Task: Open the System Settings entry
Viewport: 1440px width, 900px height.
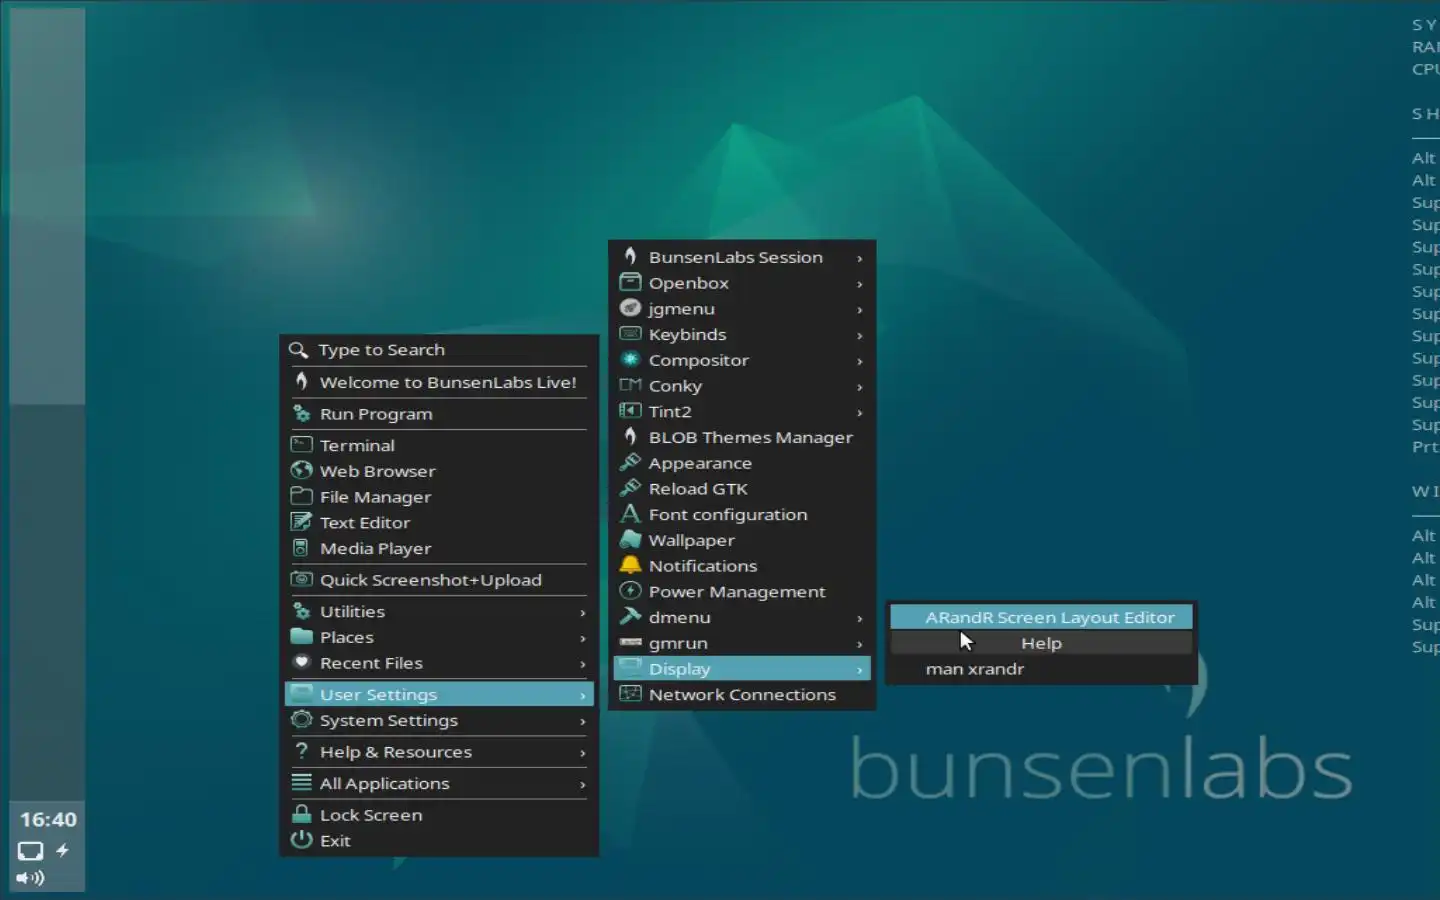Action: tap(439, 720)
